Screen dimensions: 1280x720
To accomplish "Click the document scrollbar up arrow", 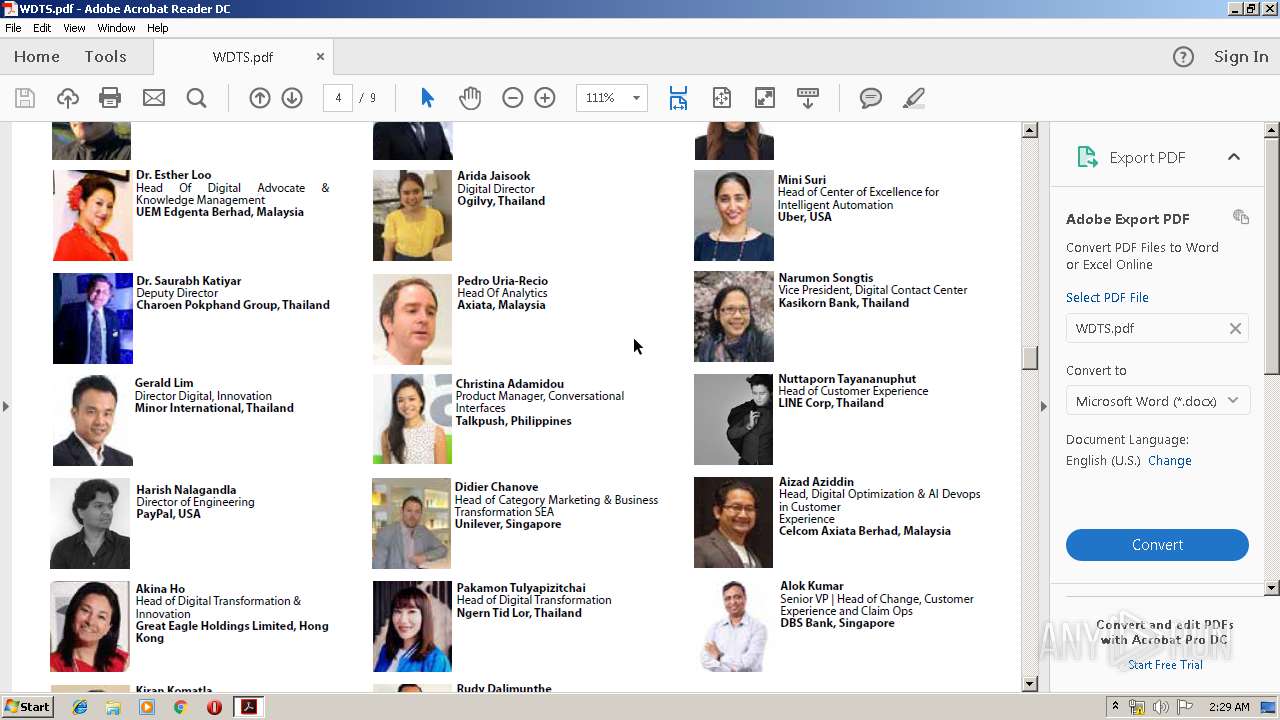I will (1030, 130).
